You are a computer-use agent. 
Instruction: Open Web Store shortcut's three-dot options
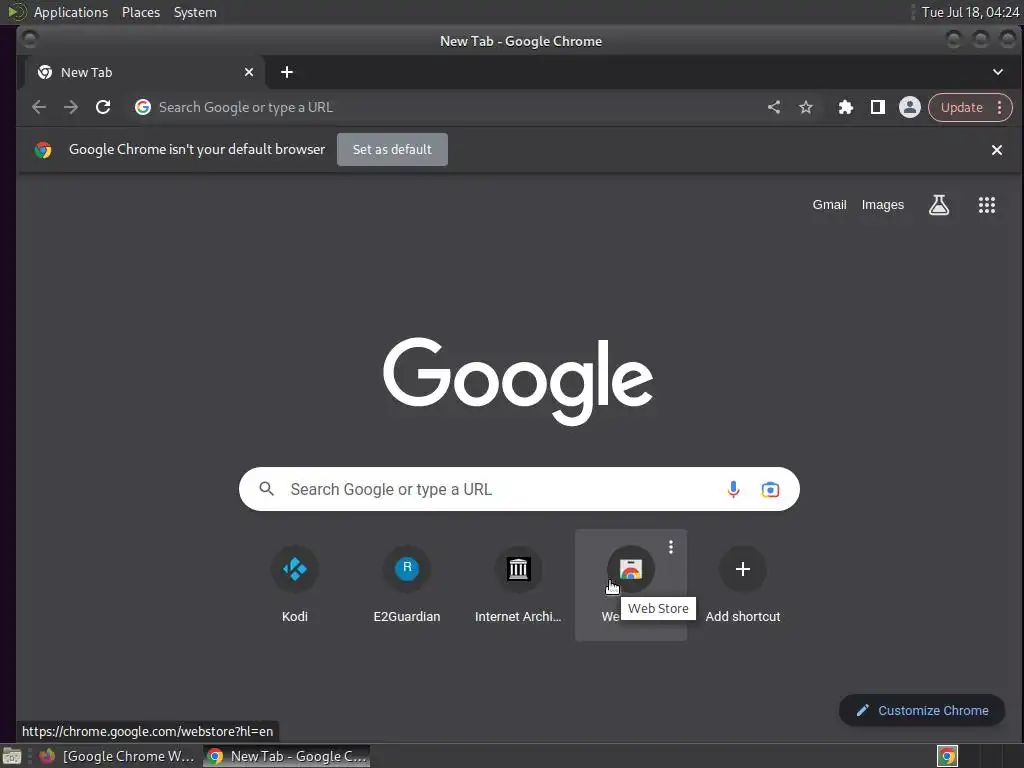click(x=671, y=547)
